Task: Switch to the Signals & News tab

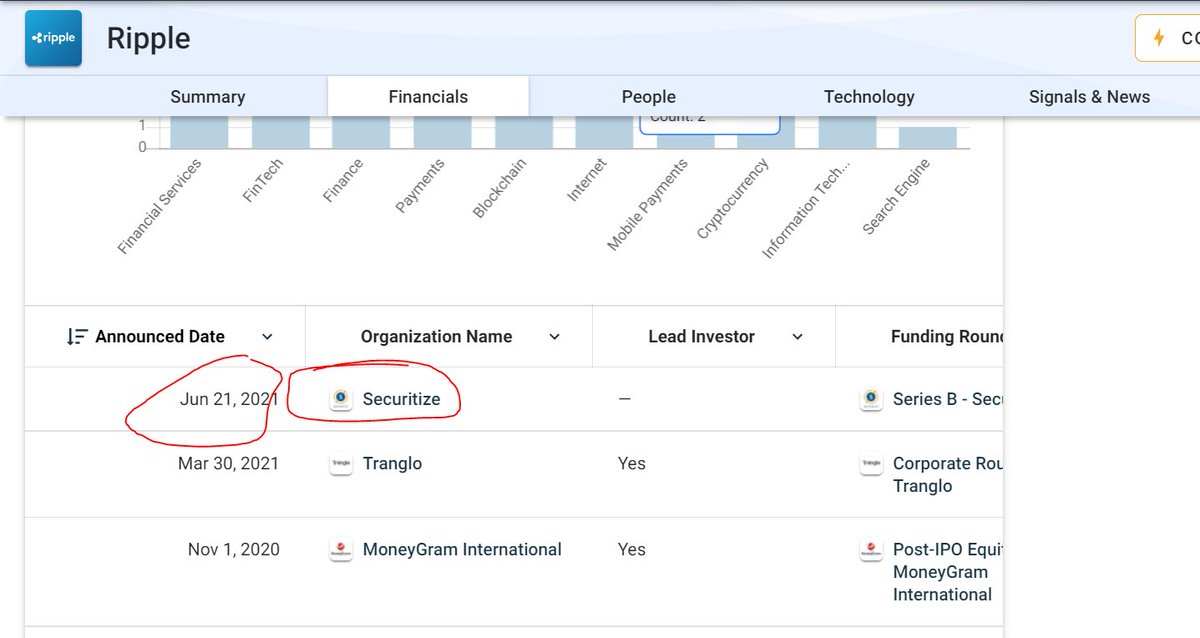Action: [x=1089, y=97]
